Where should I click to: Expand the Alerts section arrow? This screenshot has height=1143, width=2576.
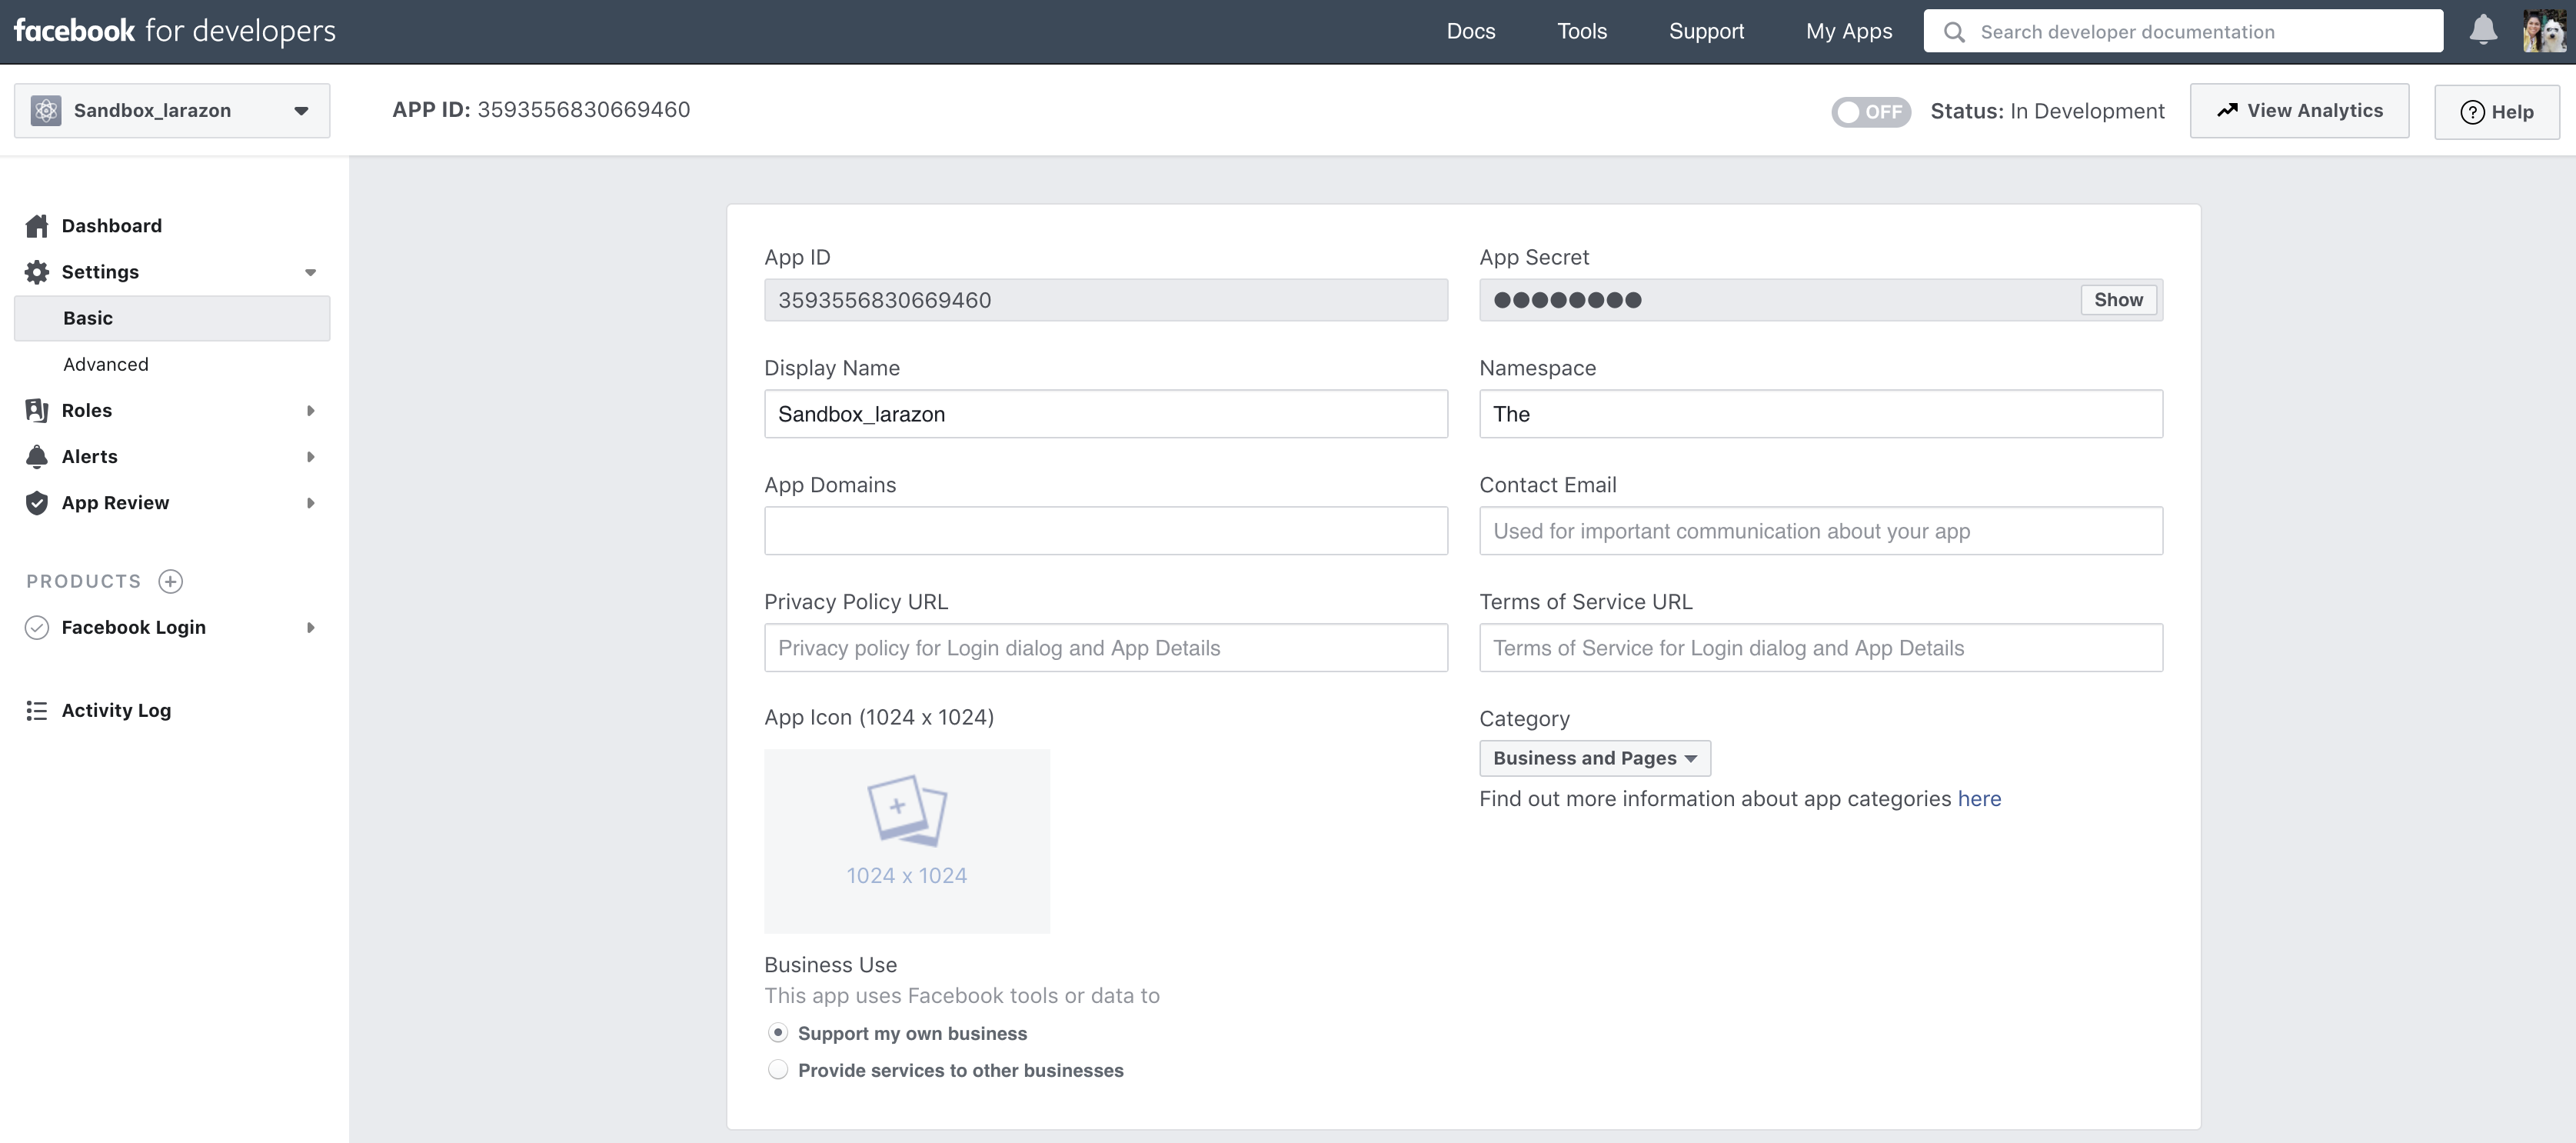tap(310, 456)
